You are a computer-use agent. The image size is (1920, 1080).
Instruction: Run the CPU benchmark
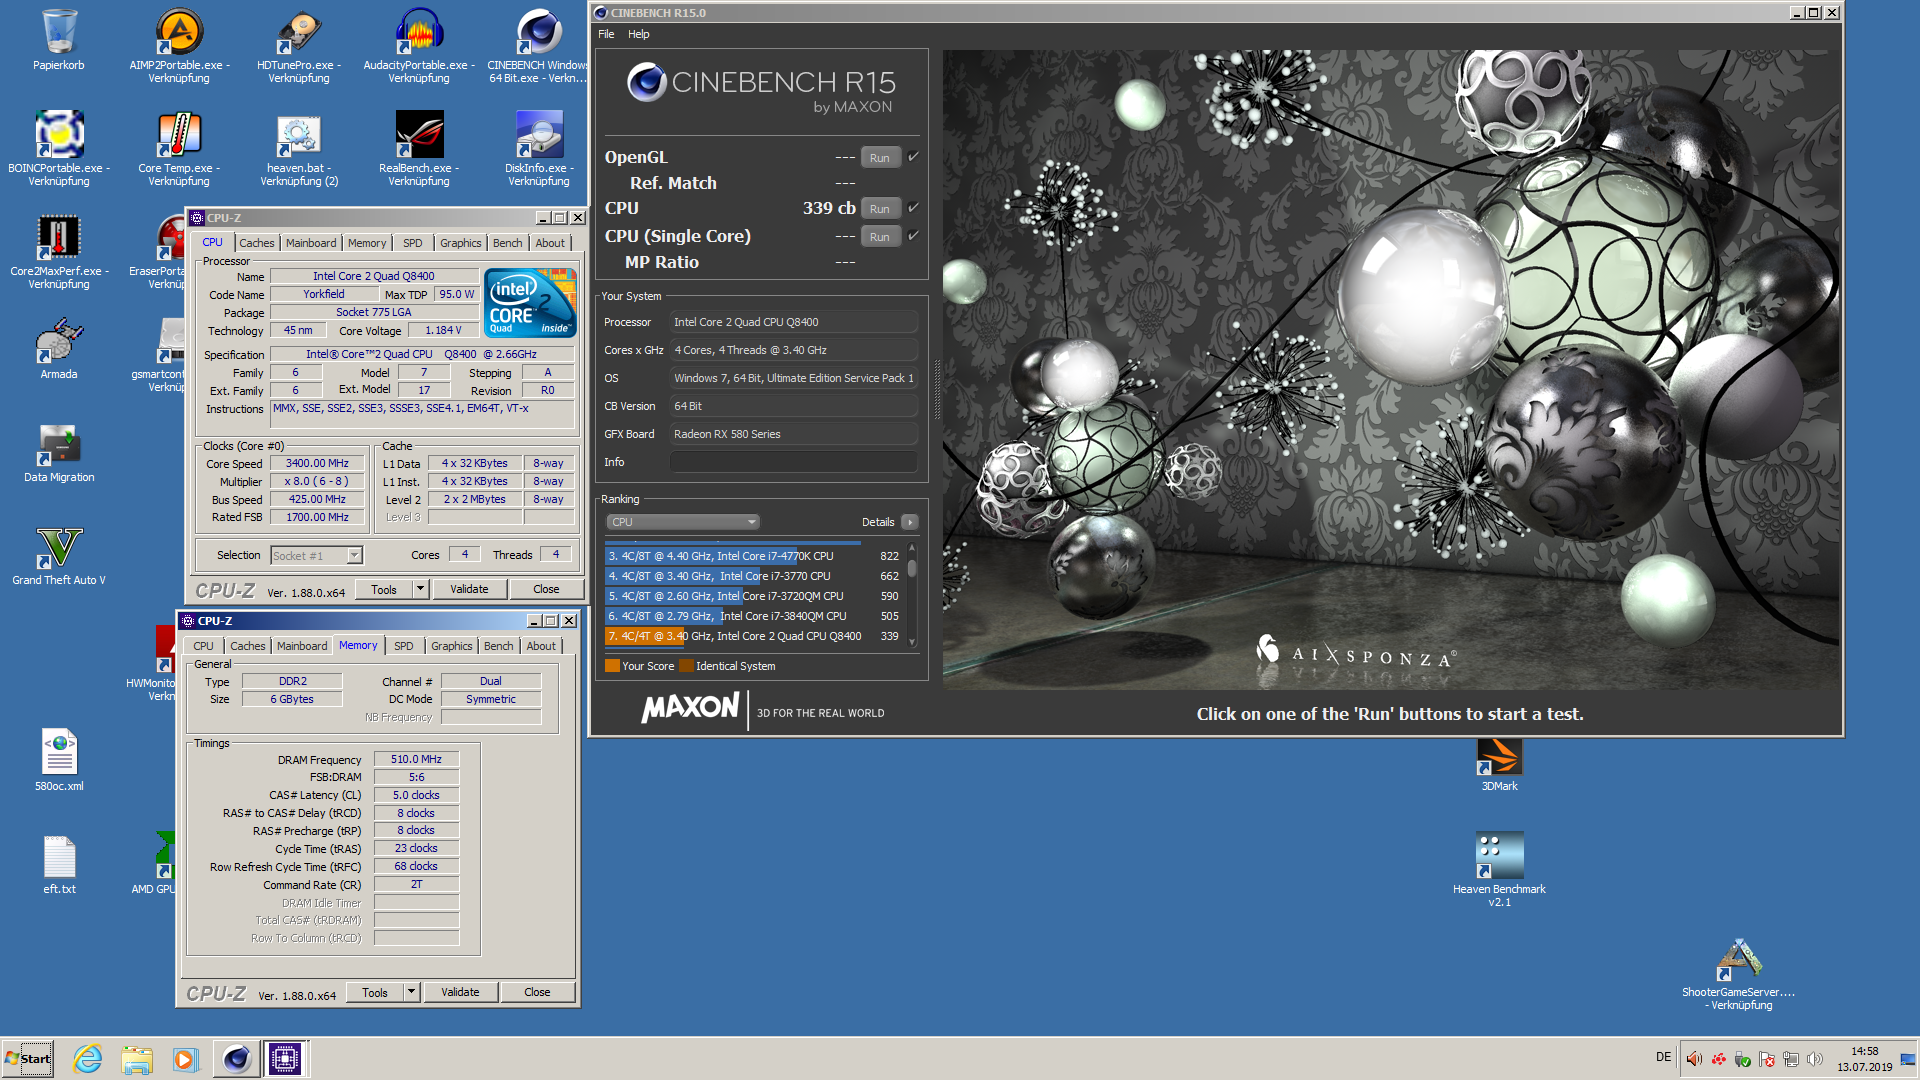coord(880,208)
